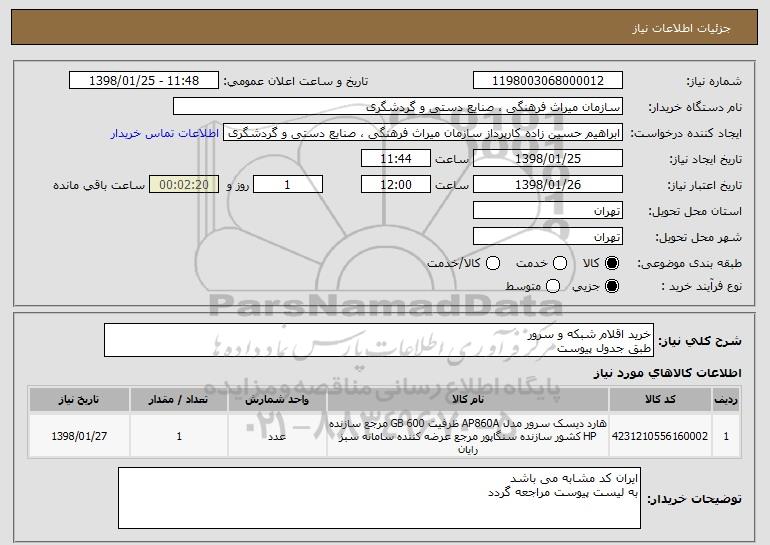The height and width of the screenshot is (545, 770).
Task: Select the کالا/خدمت radio button
Action: click(493, 263)
